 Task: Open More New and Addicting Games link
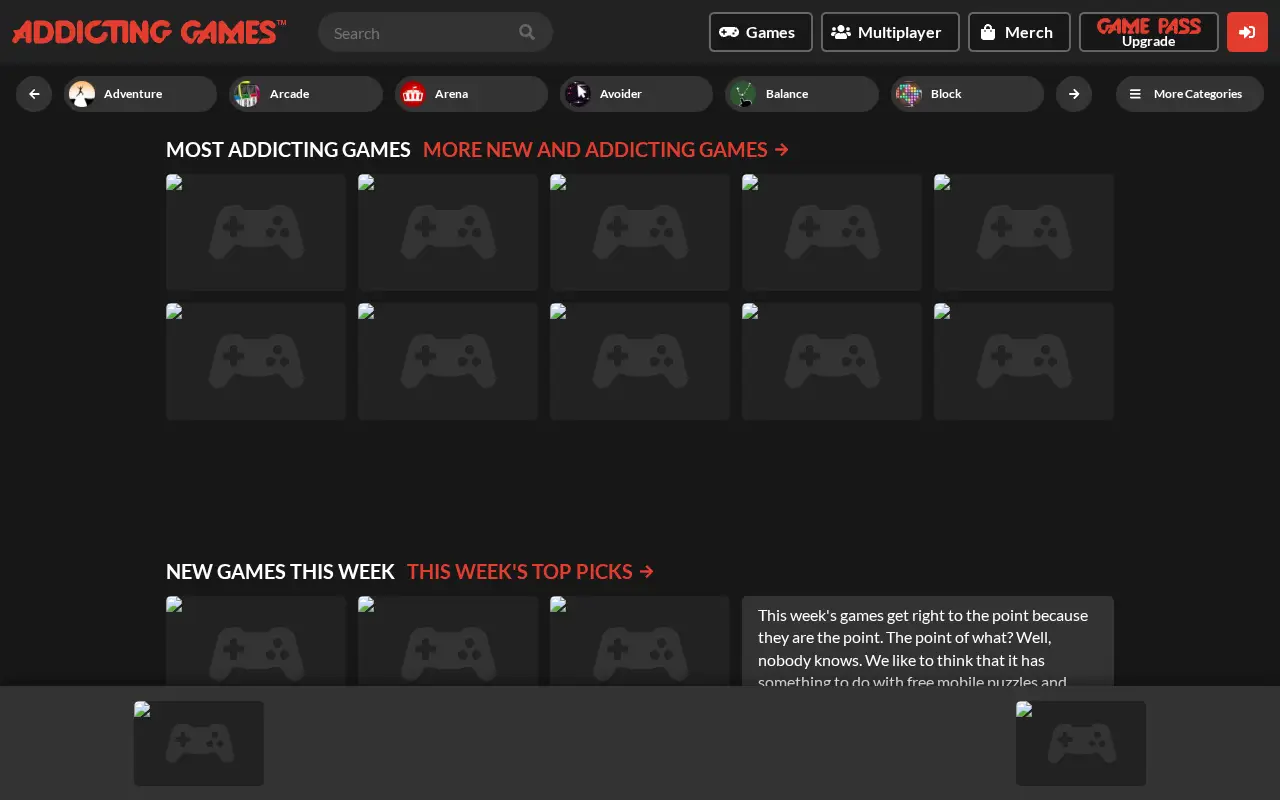click(606, 150)
